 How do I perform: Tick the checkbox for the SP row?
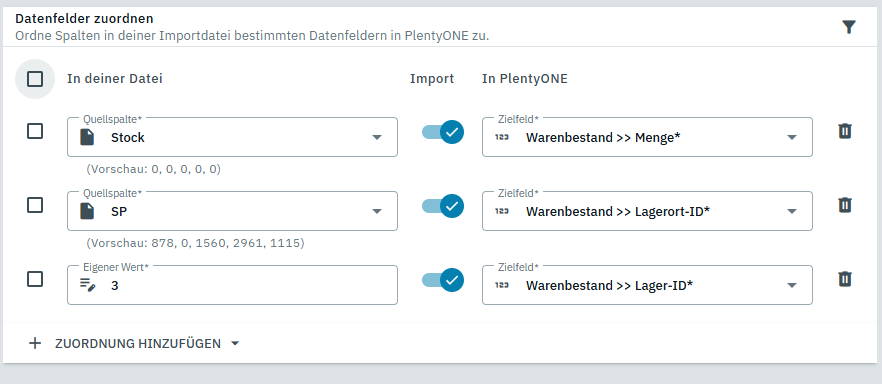coord(35,205)
